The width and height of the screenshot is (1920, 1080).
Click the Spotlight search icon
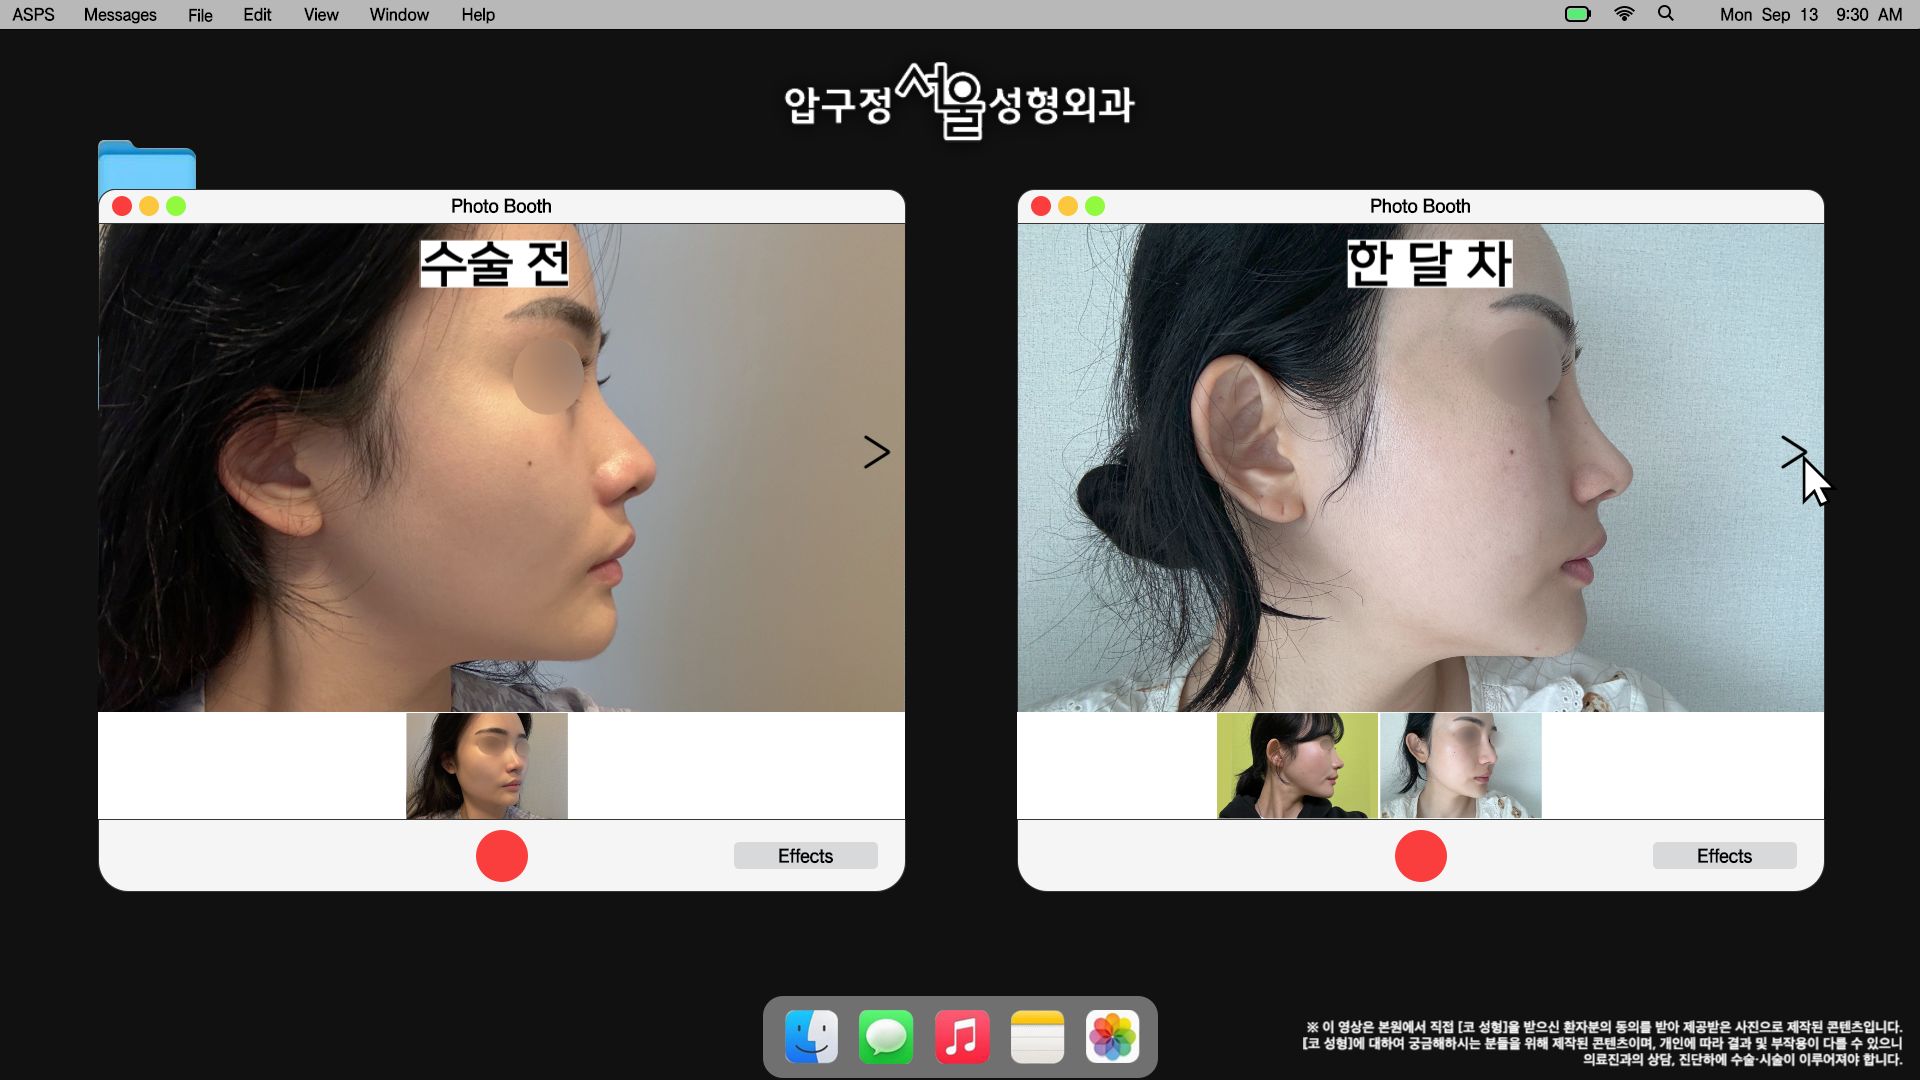pos(1666,14)
